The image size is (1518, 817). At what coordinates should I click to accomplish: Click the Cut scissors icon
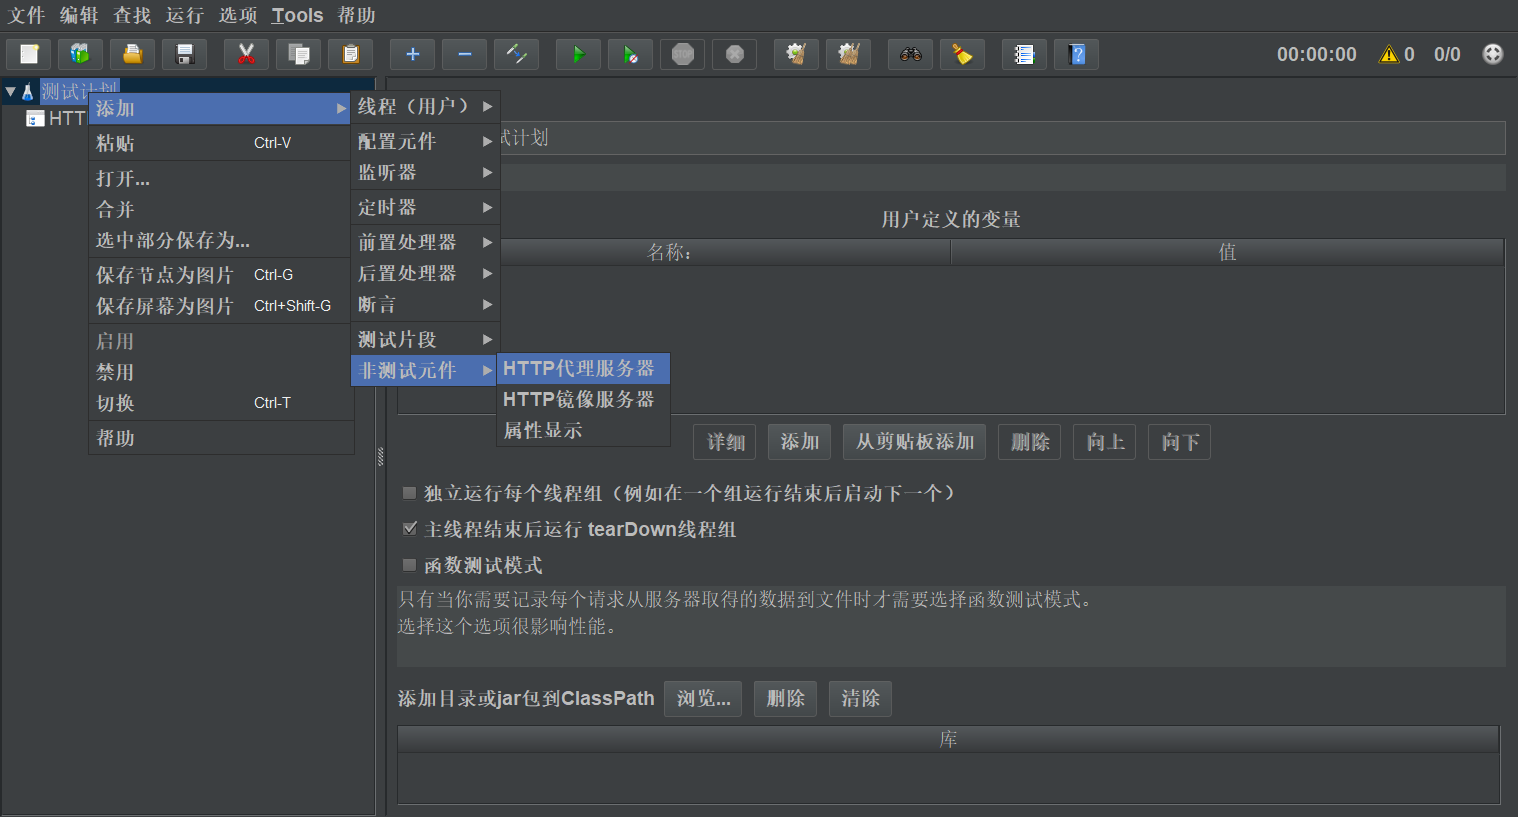[246, 54]
